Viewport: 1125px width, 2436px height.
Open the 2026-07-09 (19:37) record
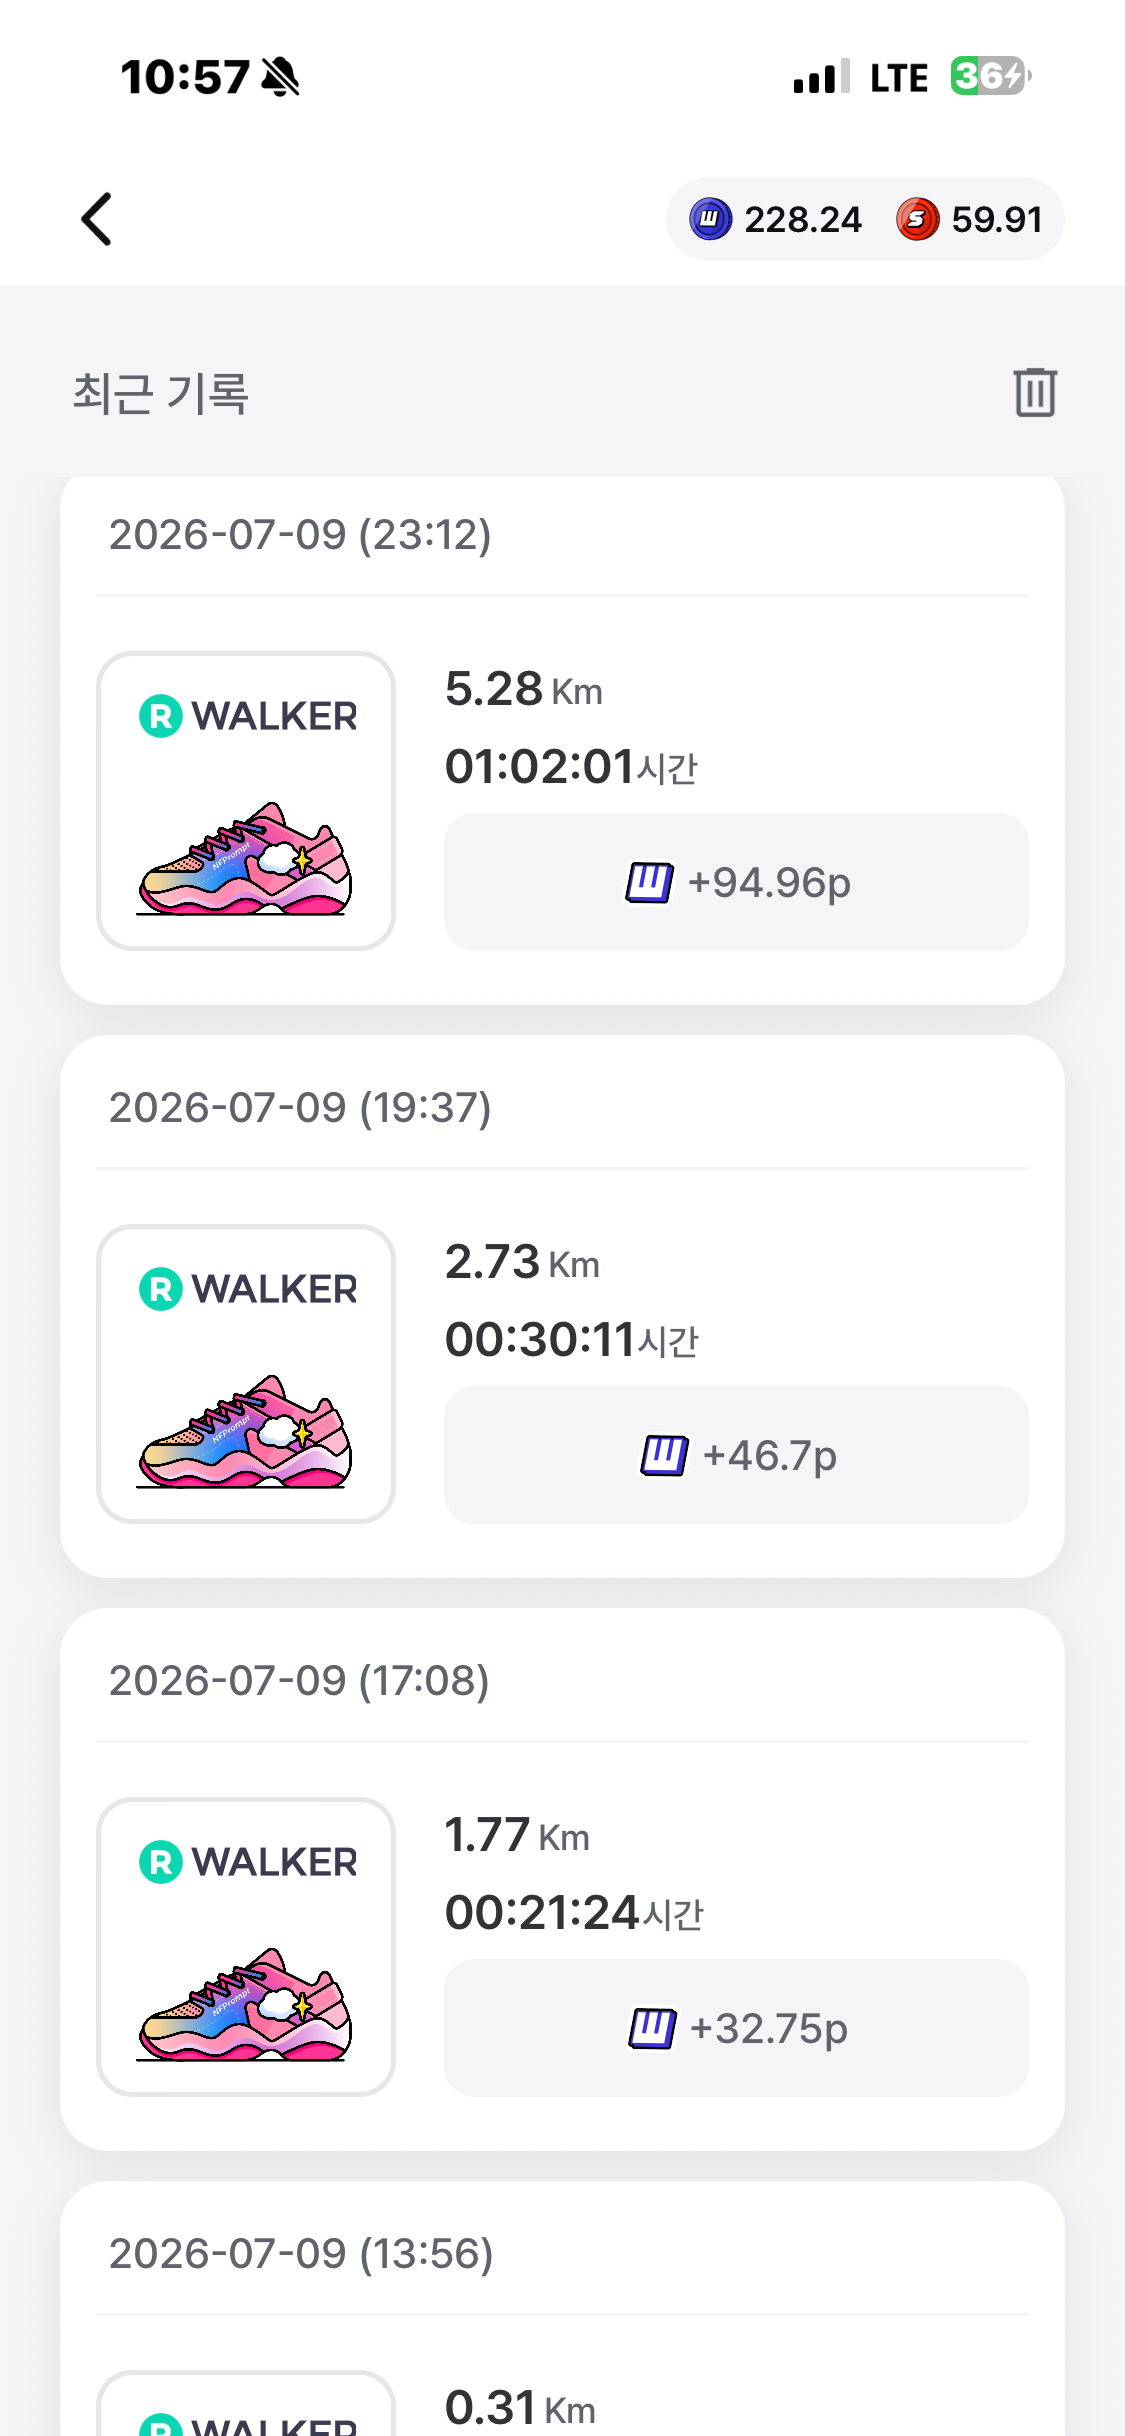tap(562, 1306)
